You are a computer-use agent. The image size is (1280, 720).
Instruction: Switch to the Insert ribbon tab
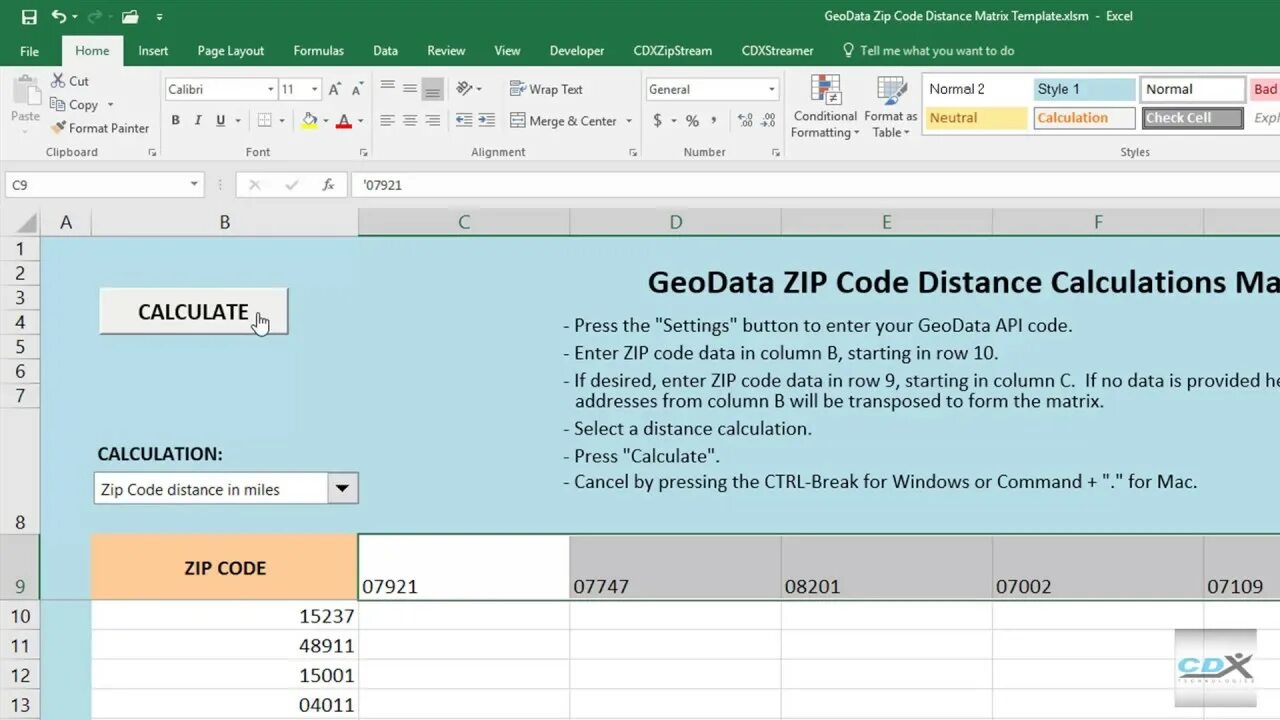(x=153, y=51)
